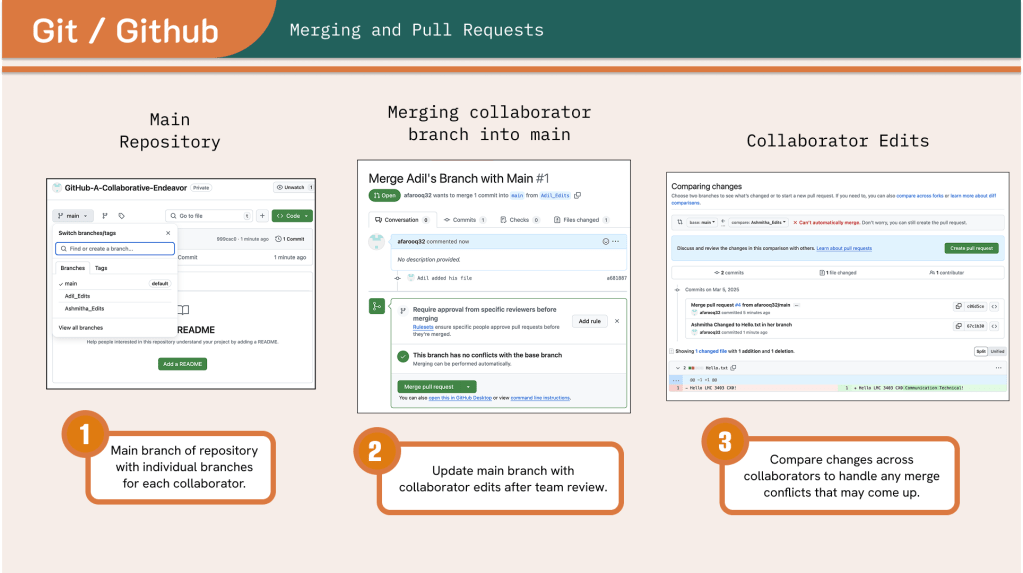Image resolution: width=1023 pixels, height=573 pixels.
Task: Open the green Code dropdown button
Action: pyautogui.click(x=292, y=215)
